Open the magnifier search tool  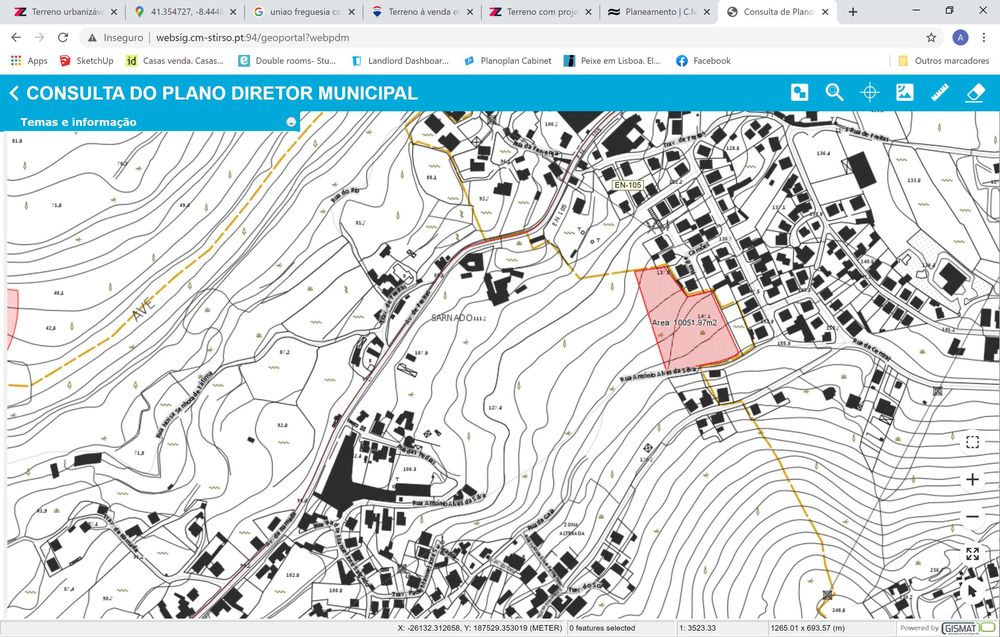point(834,92)
